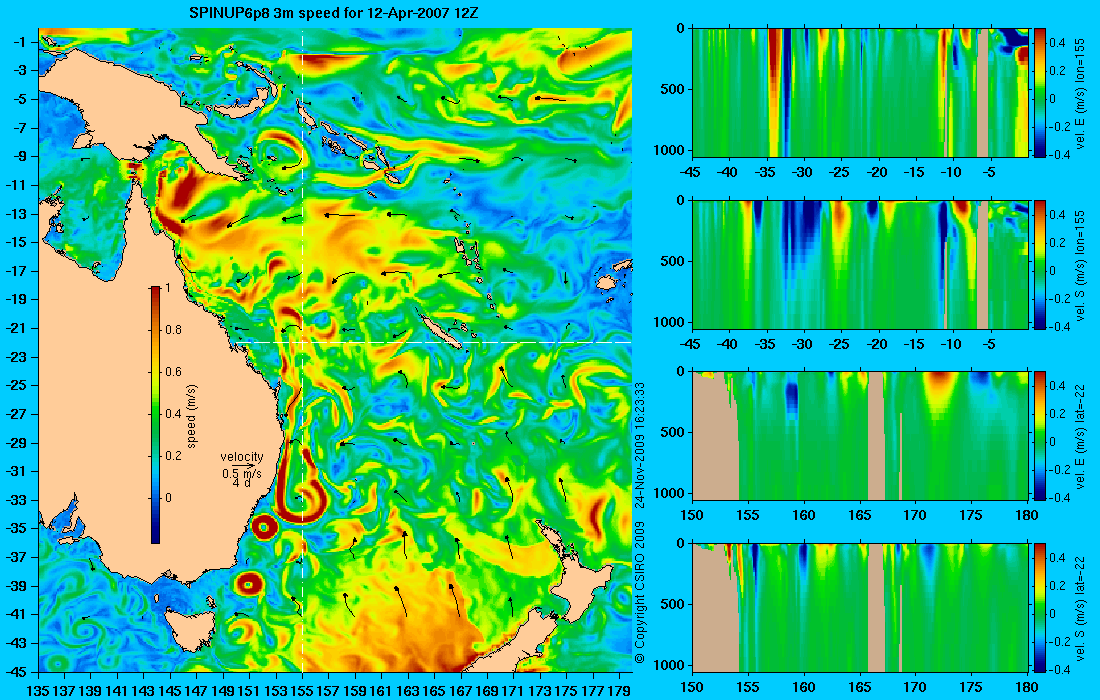The image size is (1100, 700).
Task: Click the '147' tick on the main map longitude axis
Action: [x=196, y=691]
